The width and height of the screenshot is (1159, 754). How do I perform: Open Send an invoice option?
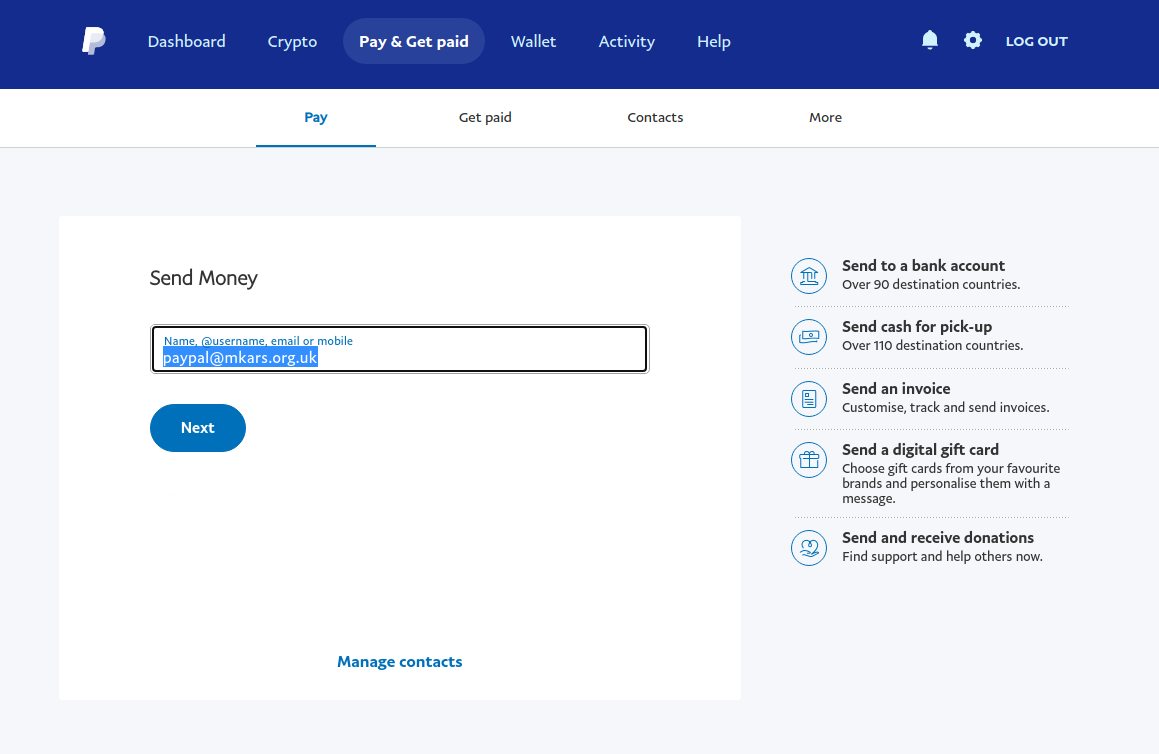click(x=896, y=389)
